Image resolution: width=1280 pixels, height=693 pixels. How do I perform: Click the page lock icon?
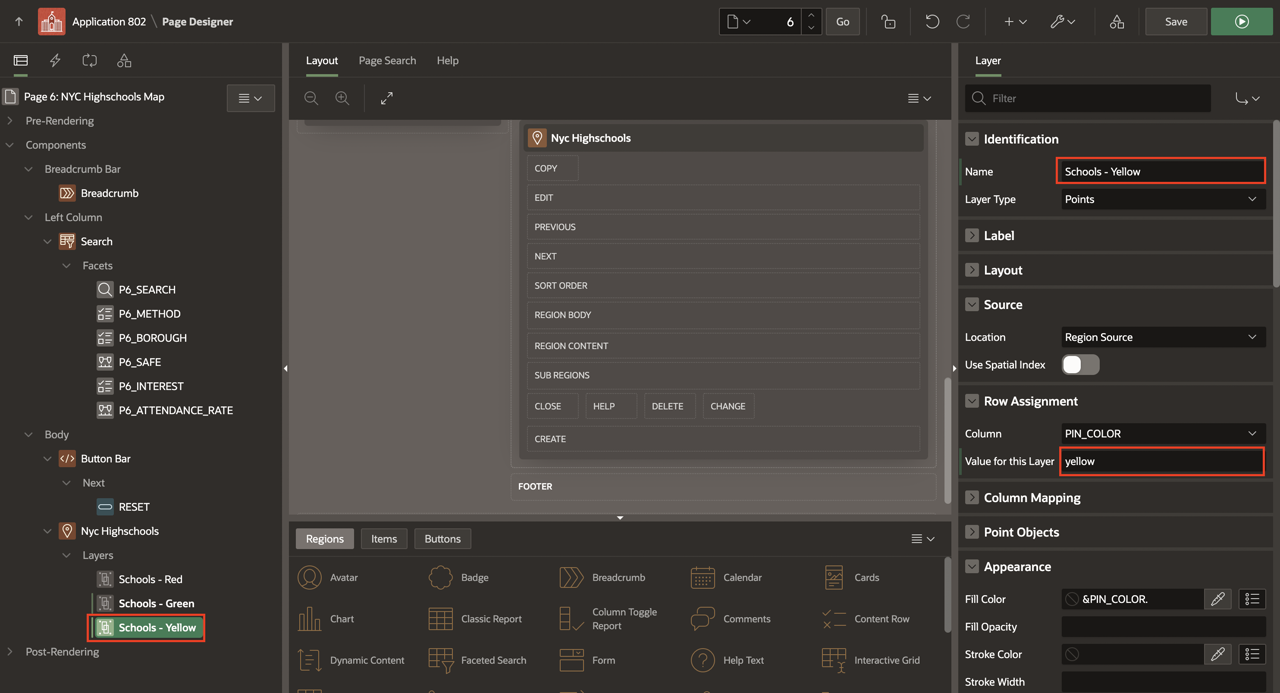(888, 21)
